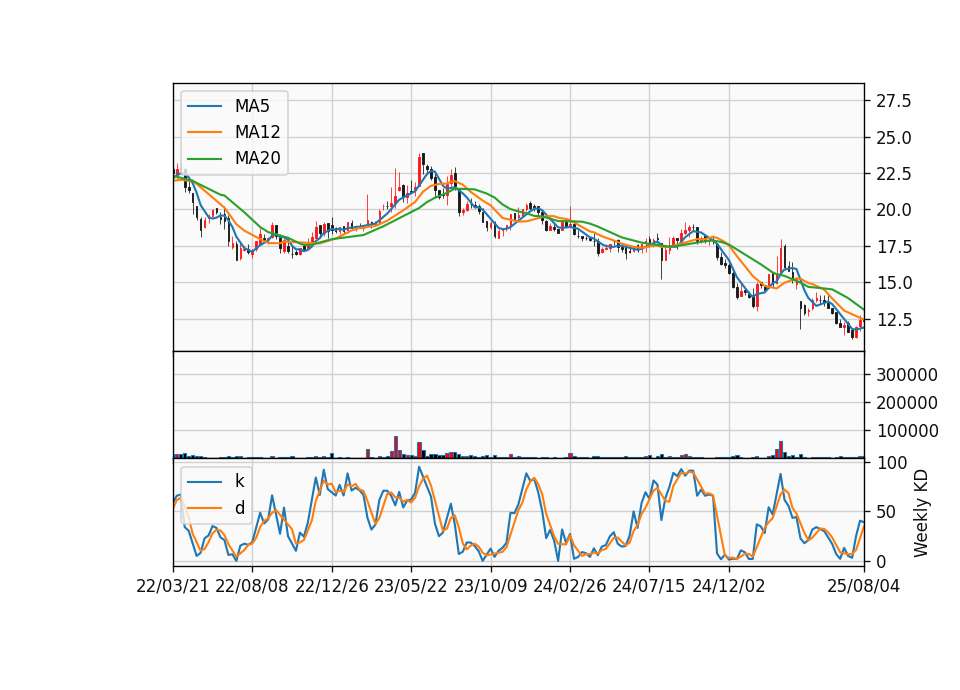Click the 22.5 price axis label
The width and height of the screenshot is (960, 690).
tap(893, 174)
